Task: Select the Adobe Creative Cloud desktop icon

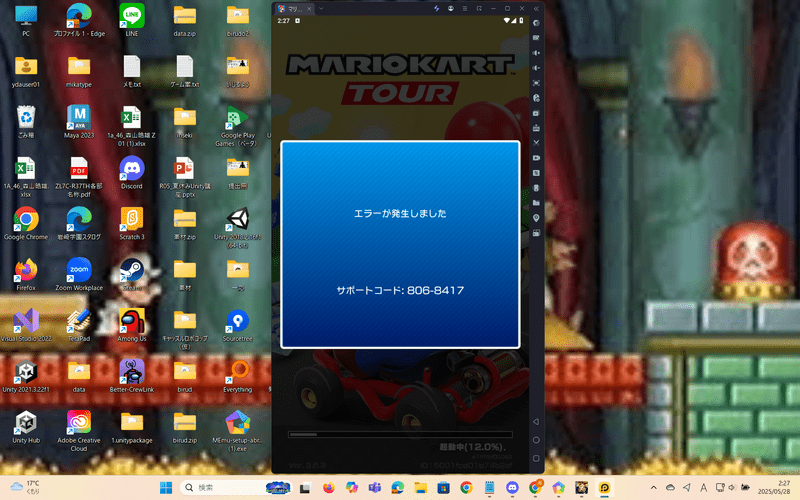Action: point(79,432)
